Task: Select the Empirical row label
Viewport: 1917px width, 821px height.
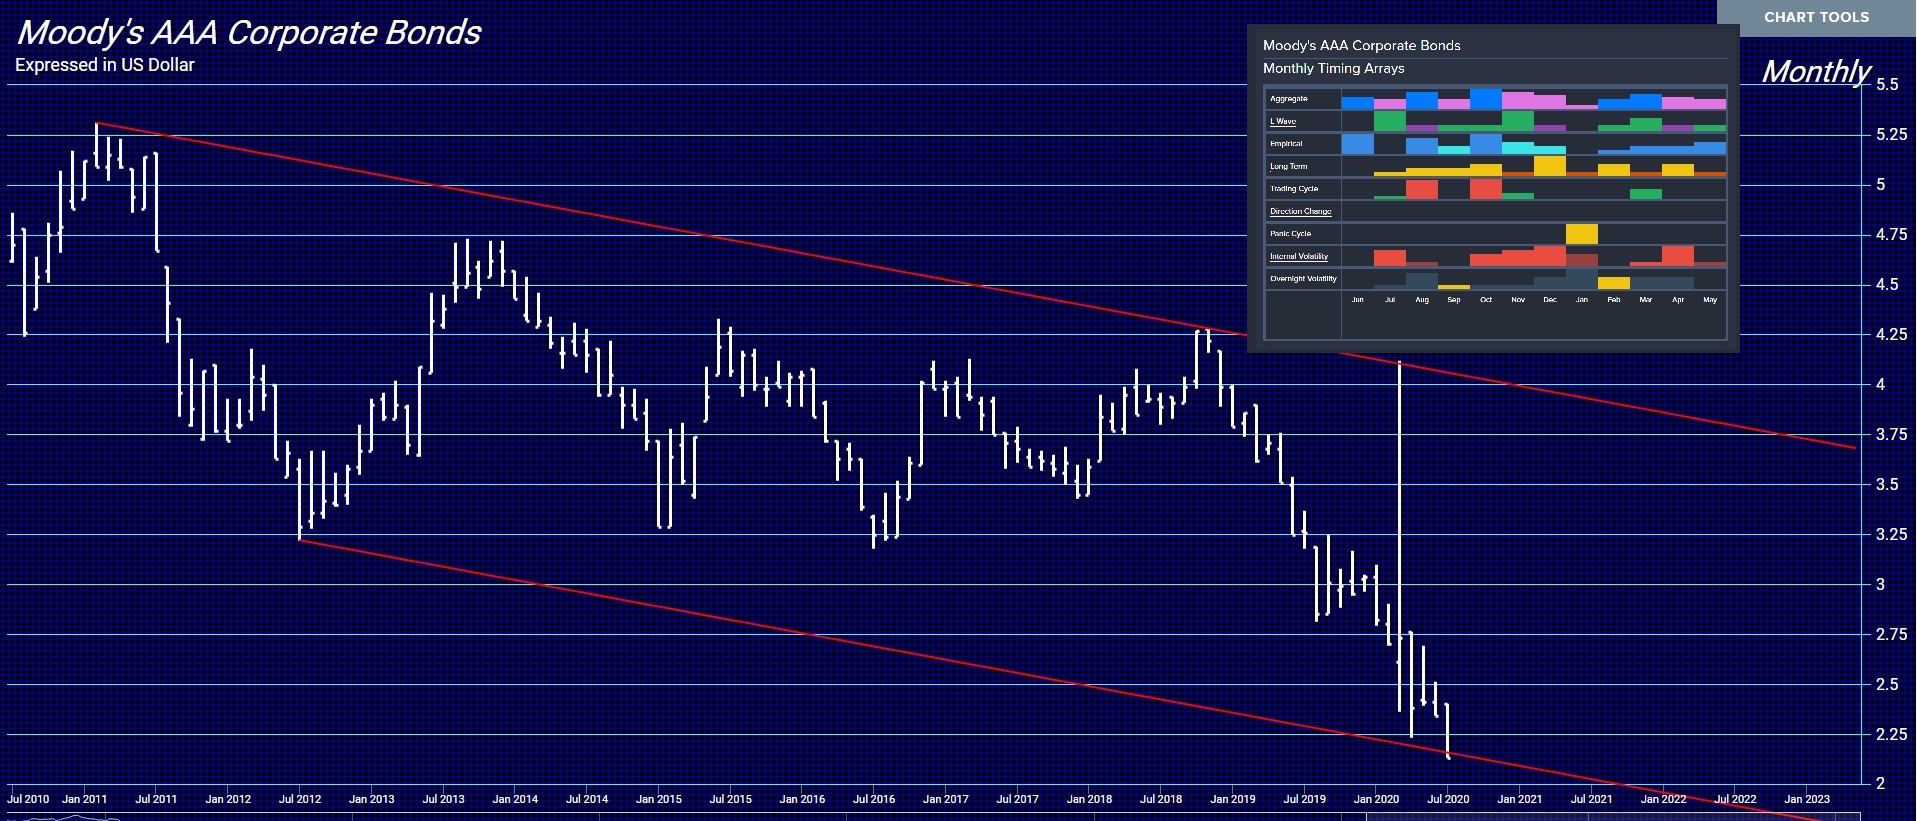Action: [1286, 144]
